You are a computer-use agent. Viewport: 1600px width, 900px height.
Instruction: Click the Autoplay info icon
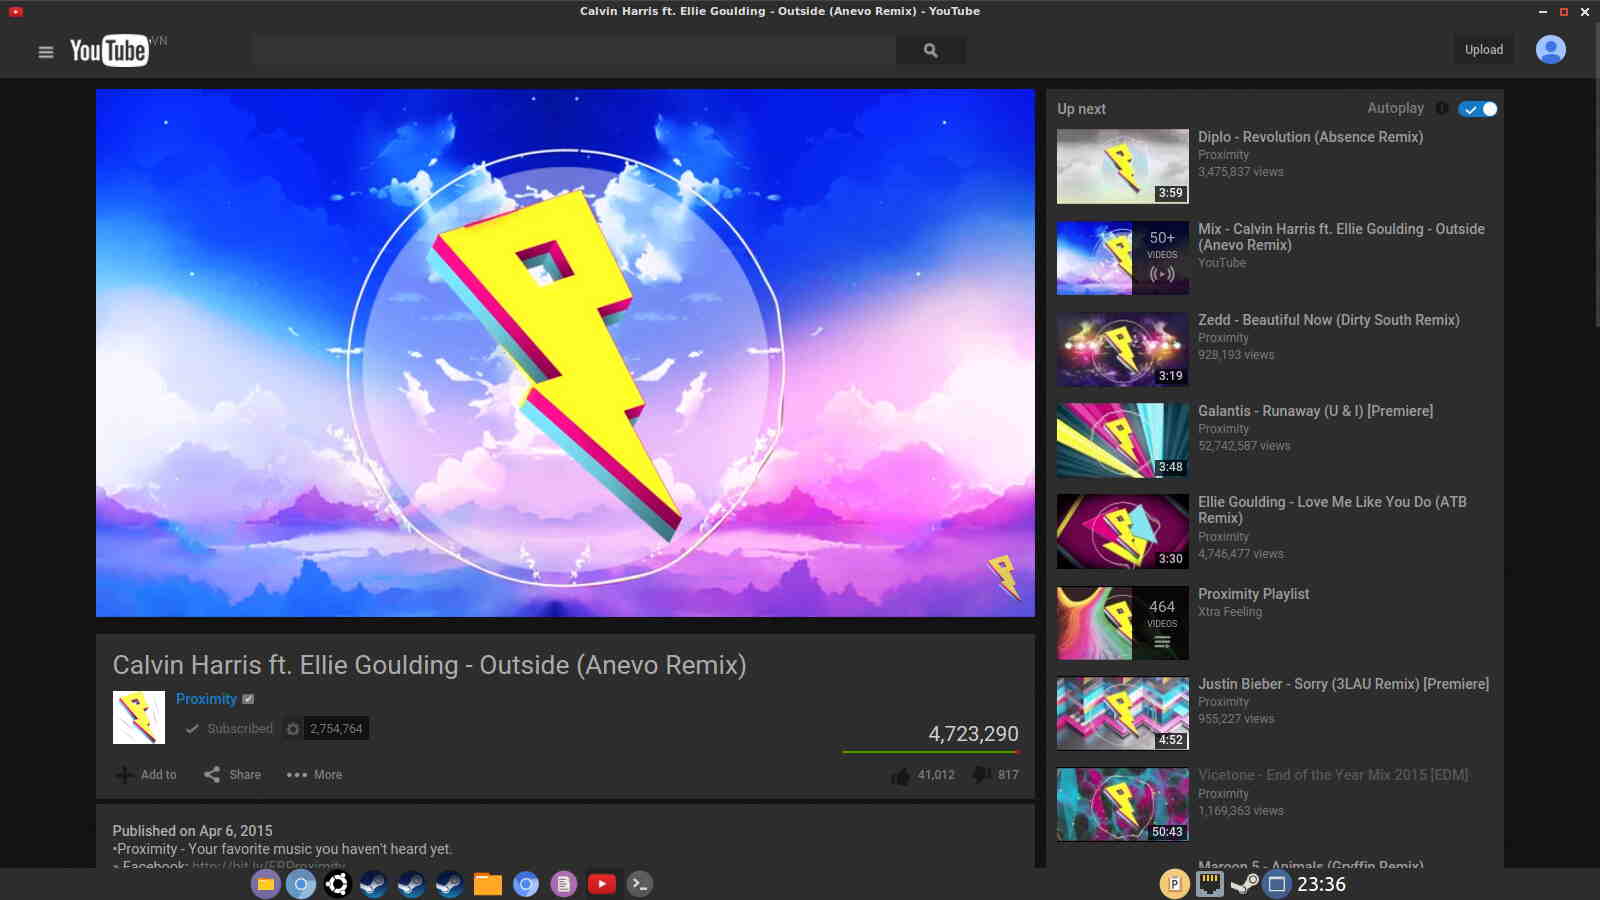(x=1441, y=108)
